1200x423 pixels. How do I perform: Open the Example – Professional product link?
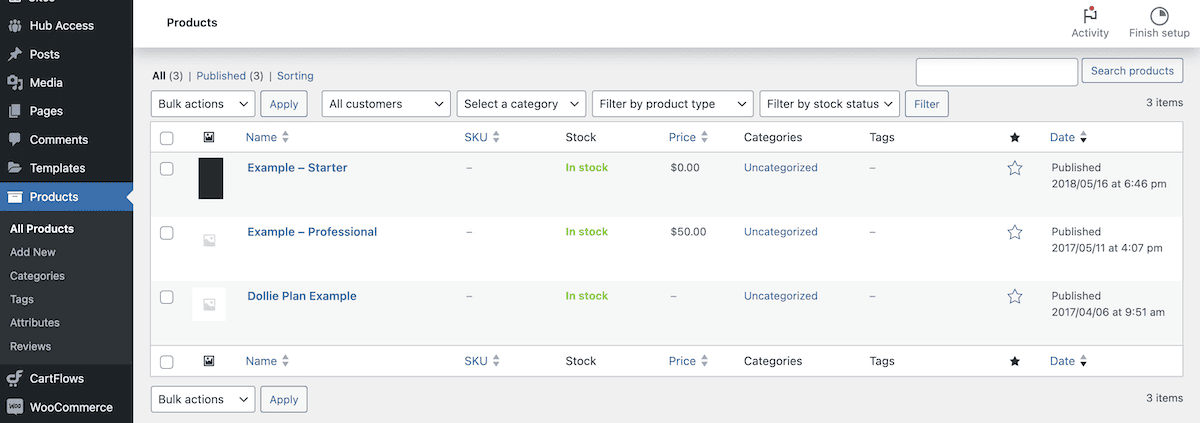[x=312, y=232]
